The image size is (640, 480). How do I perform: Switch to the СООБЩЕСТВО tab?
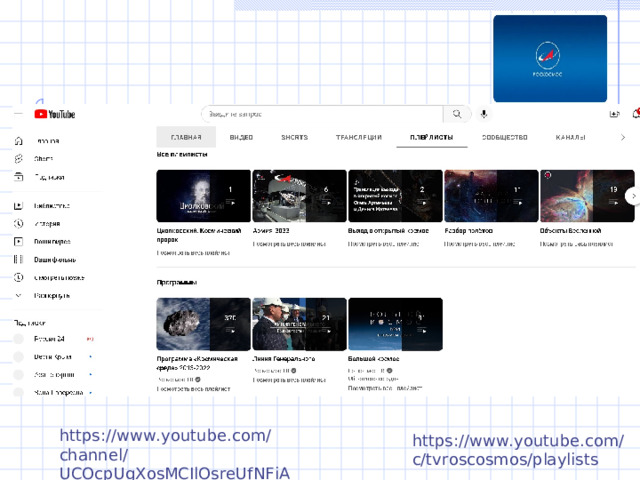pyautogui.click(x=504, y=138)
